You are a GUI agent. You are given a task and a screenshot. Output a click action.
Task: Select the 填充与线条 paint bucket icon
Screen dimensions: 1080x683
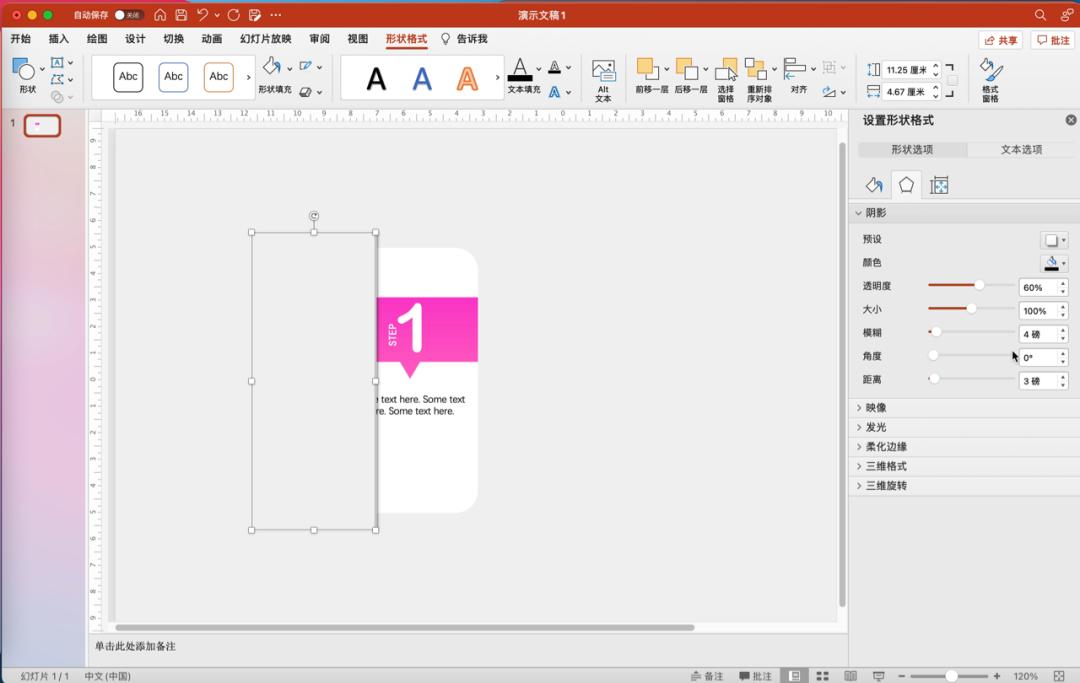point(872,184)
